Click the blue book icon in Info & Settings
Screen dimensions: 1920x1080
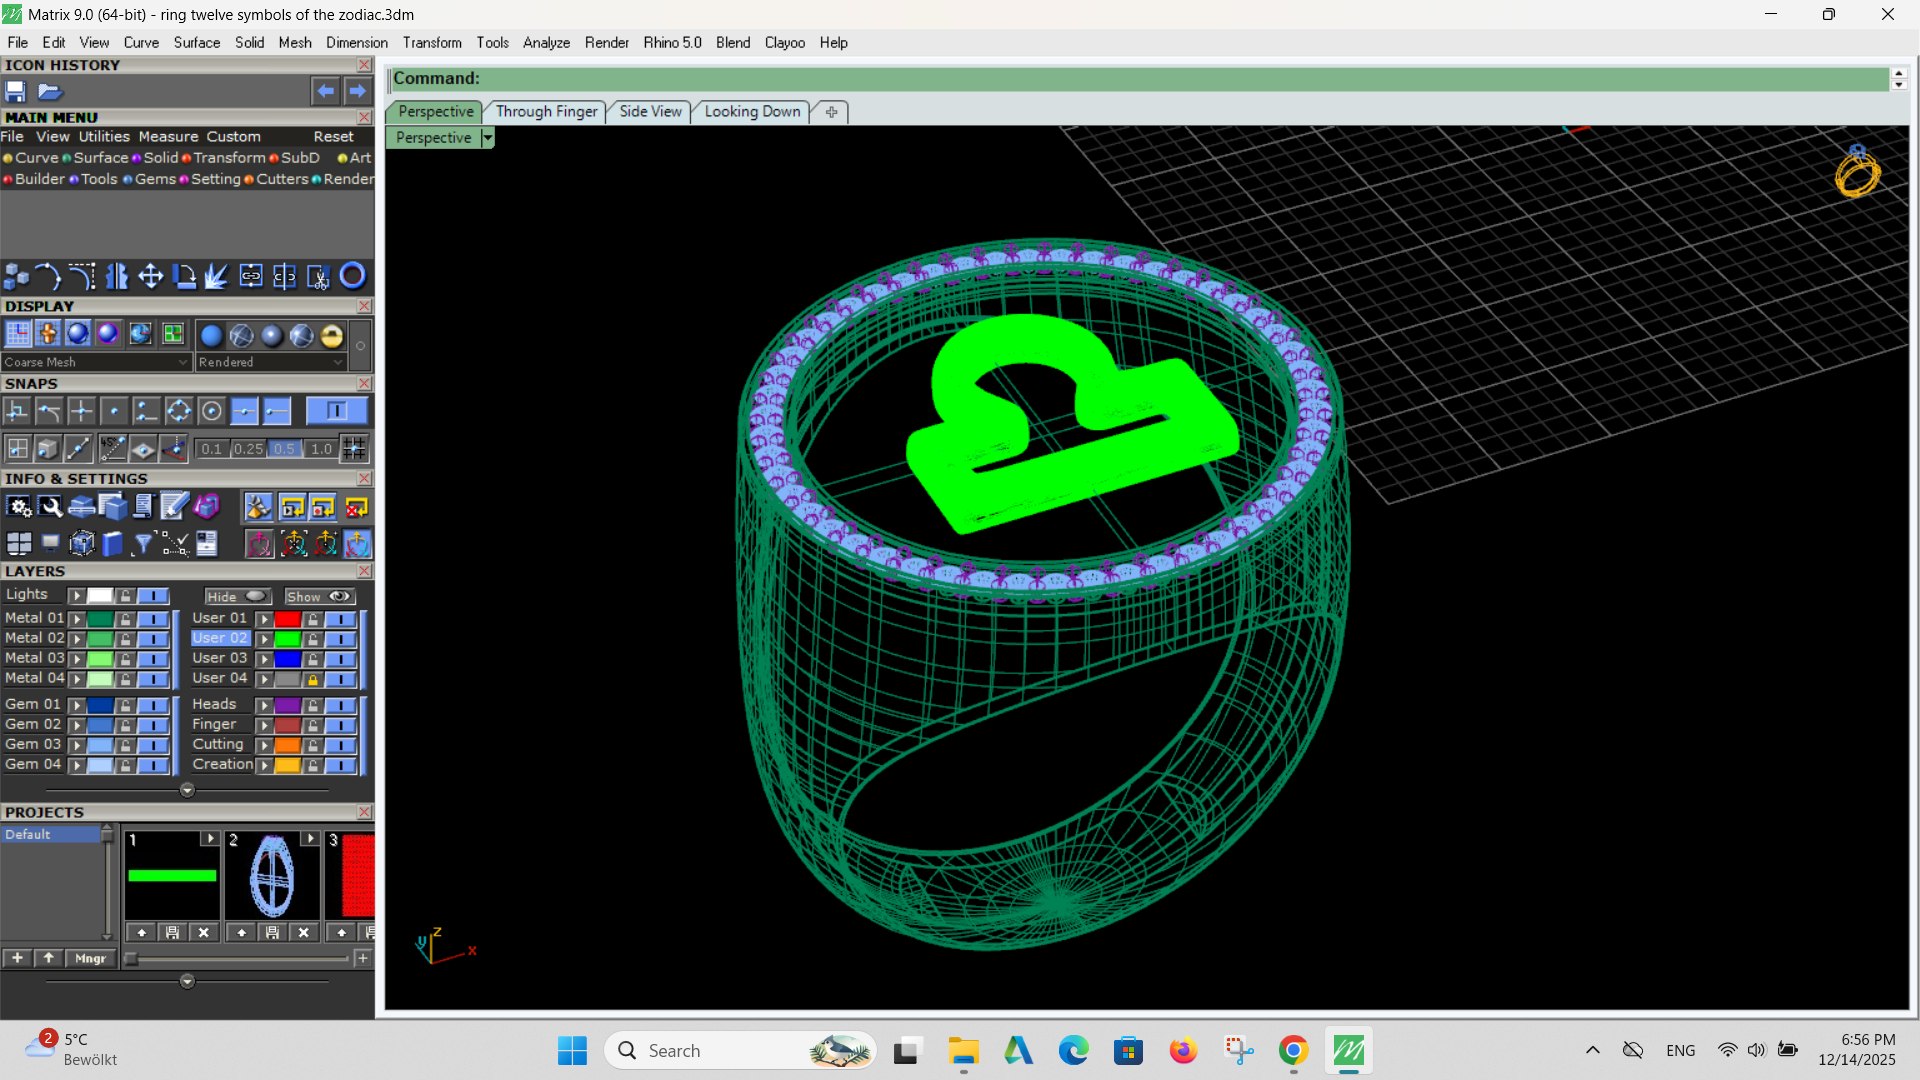click(x=112, y=544)
